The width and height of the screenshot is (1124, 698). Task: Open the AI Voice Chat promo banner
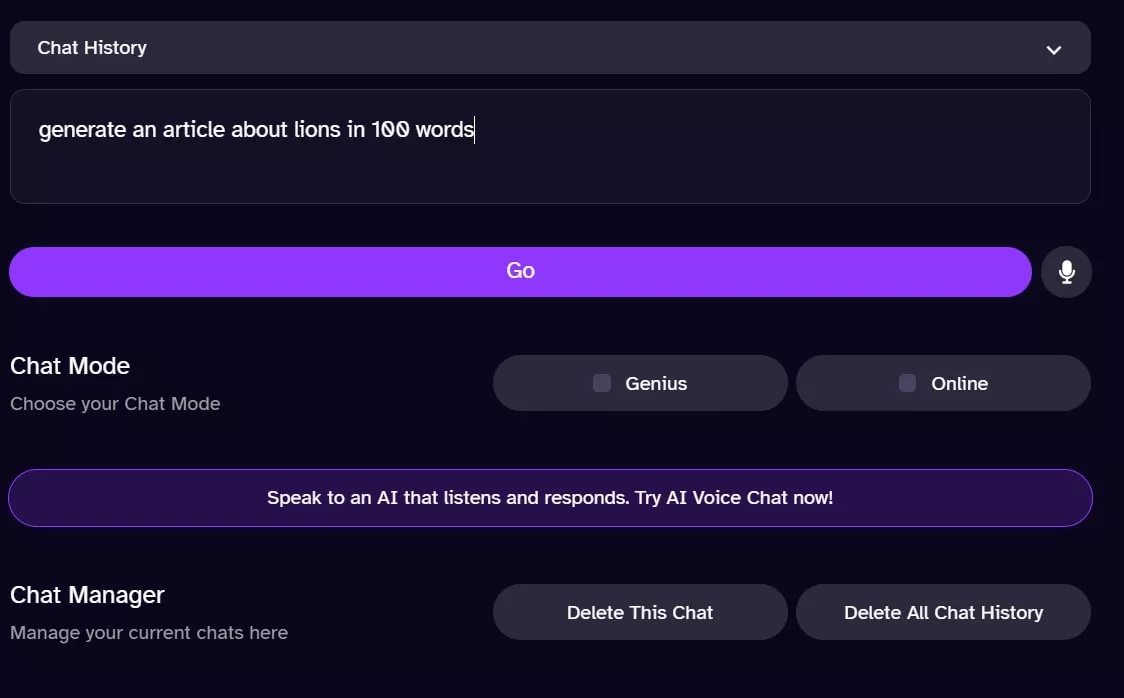[550, 498]
